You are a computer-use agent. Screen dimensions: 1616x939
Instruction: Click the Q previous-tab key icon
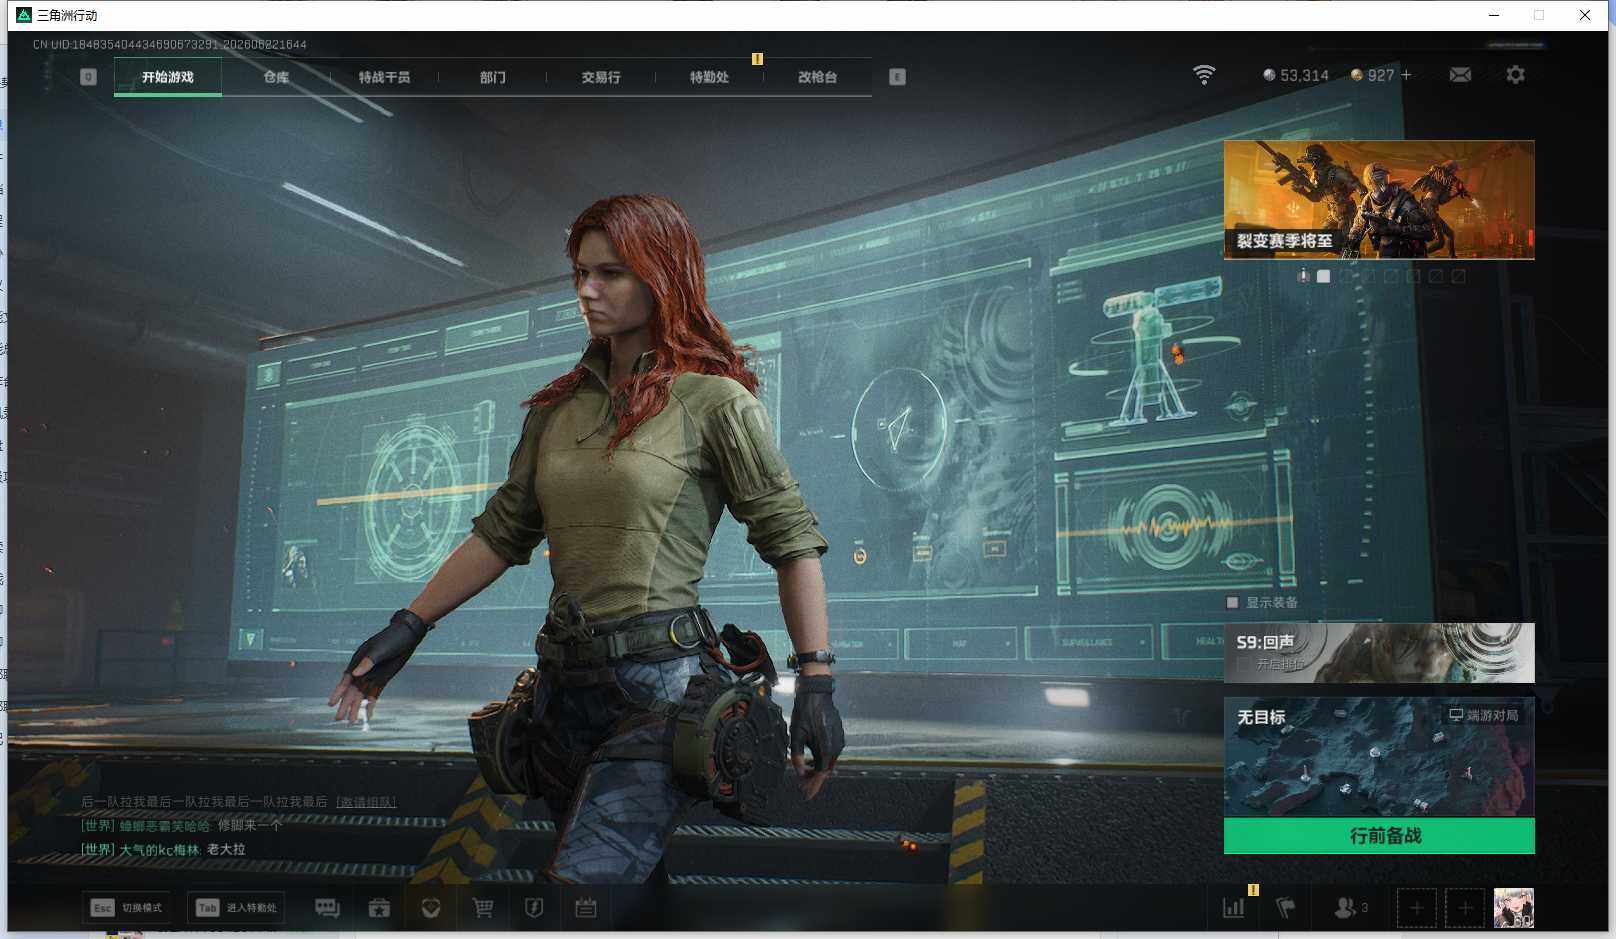[88, 77]
